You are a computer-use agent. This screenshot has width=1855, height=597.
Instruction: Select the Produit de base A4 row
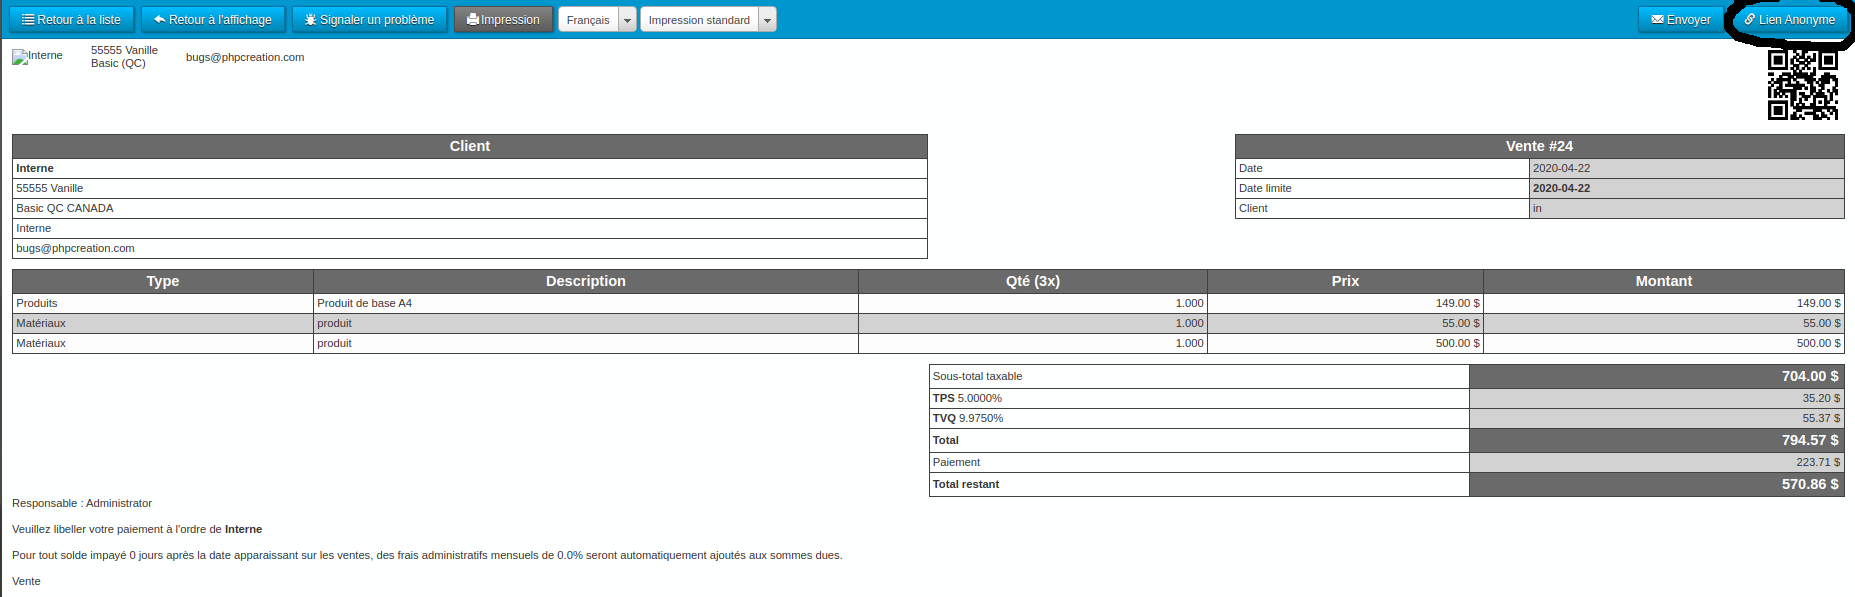point(364,303)
